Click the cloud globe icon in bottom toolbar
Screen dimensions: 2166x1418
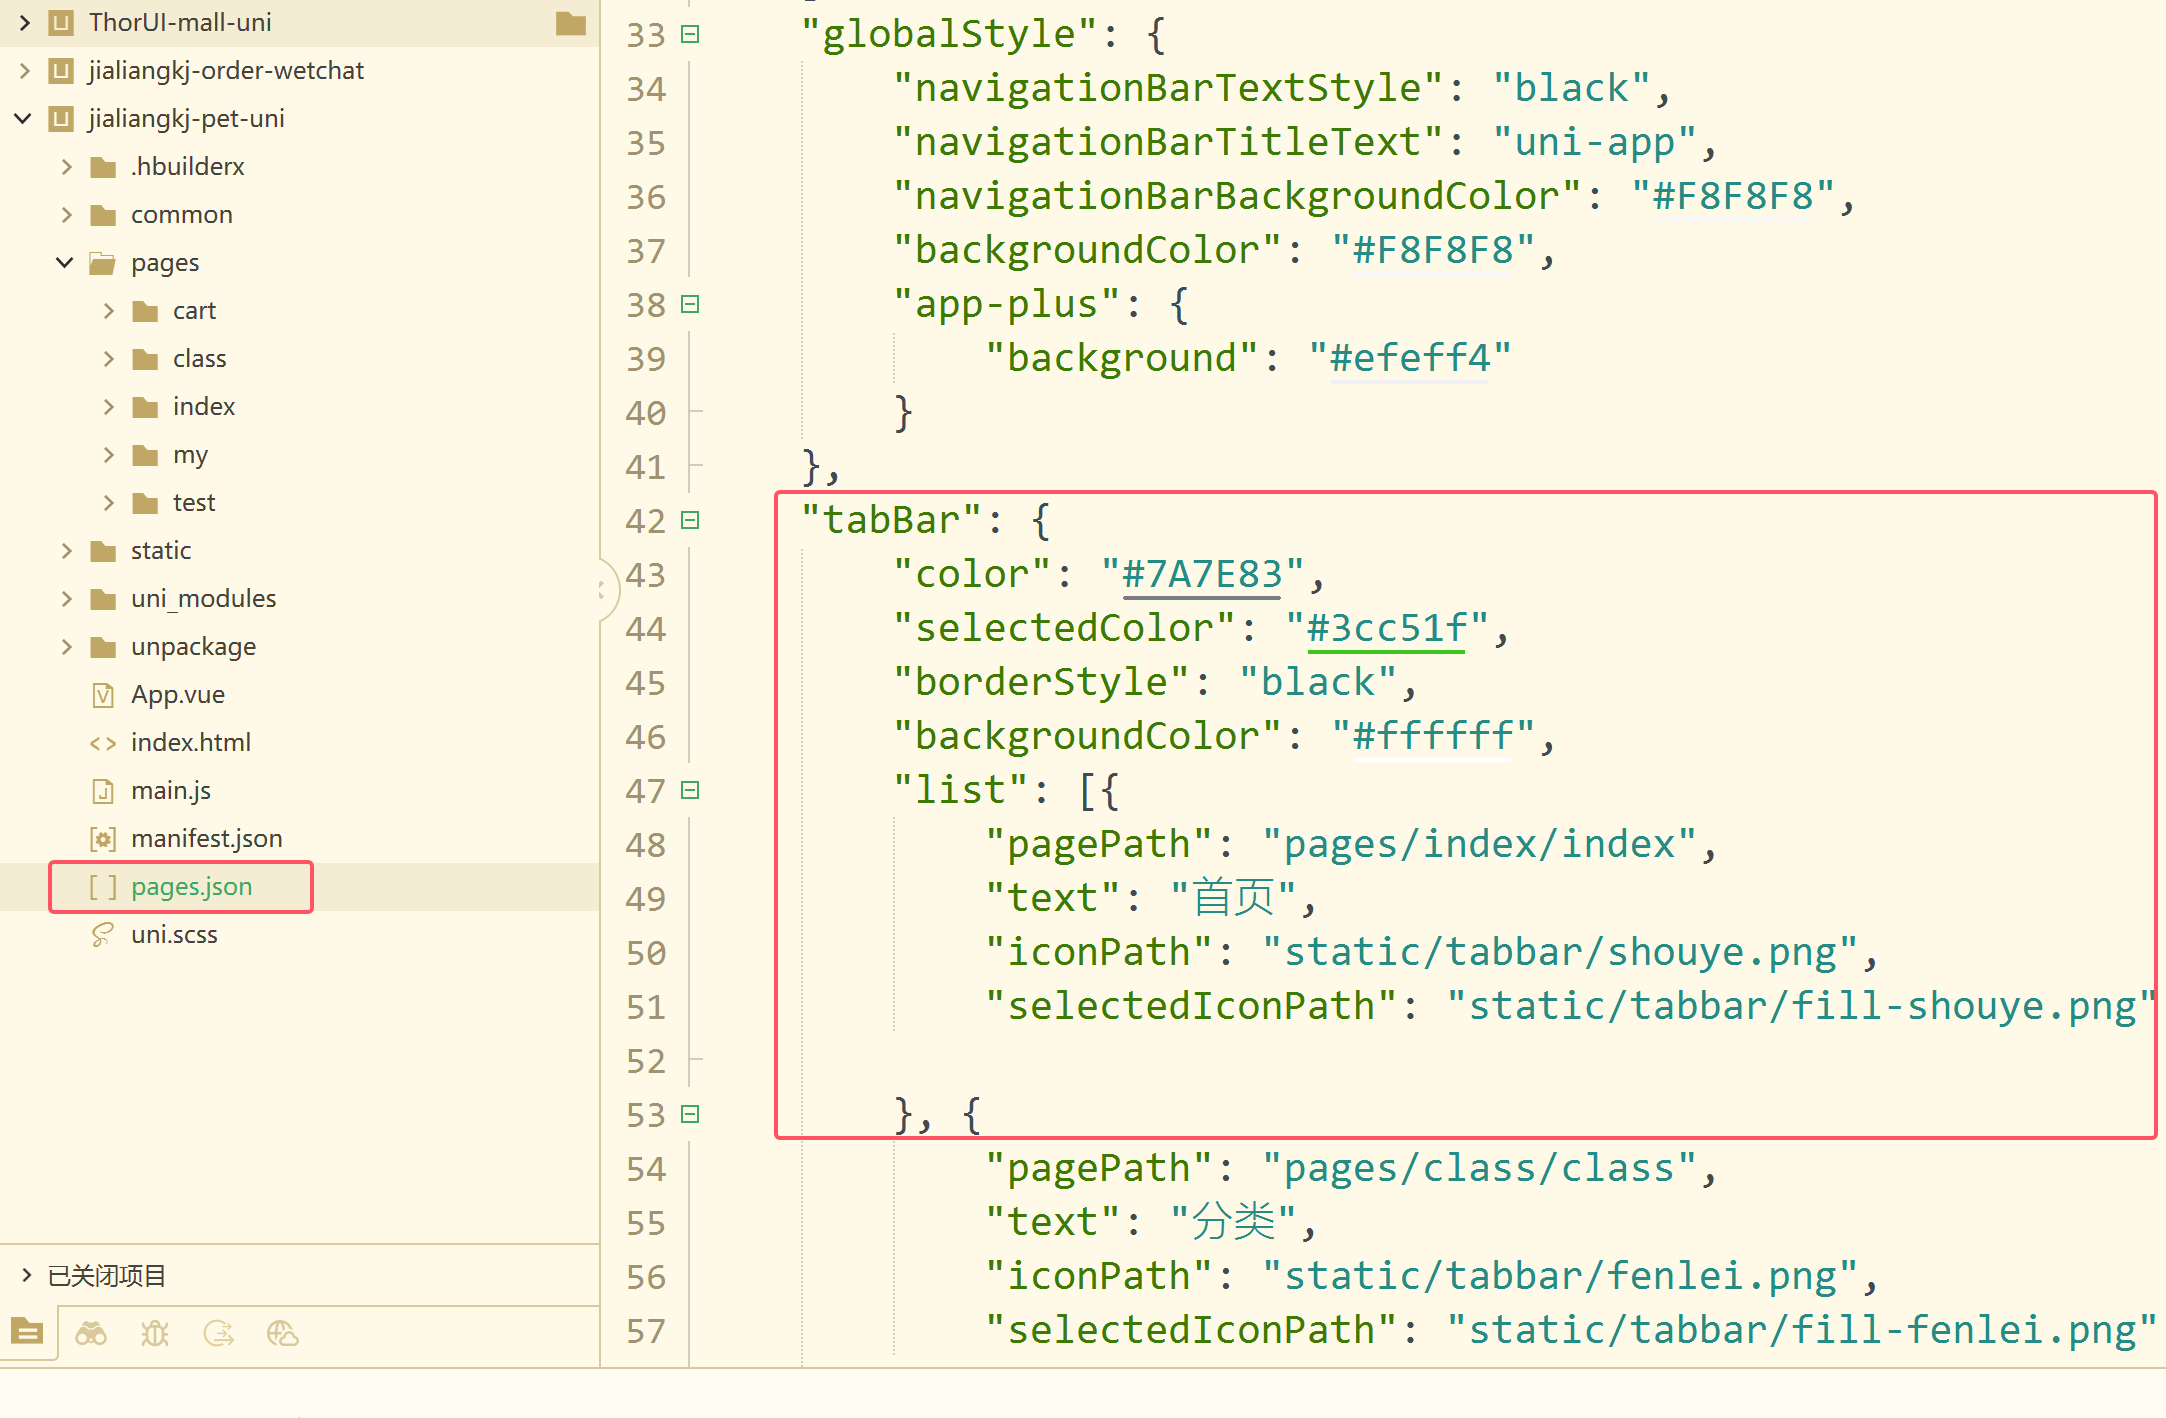(283, 1333)
